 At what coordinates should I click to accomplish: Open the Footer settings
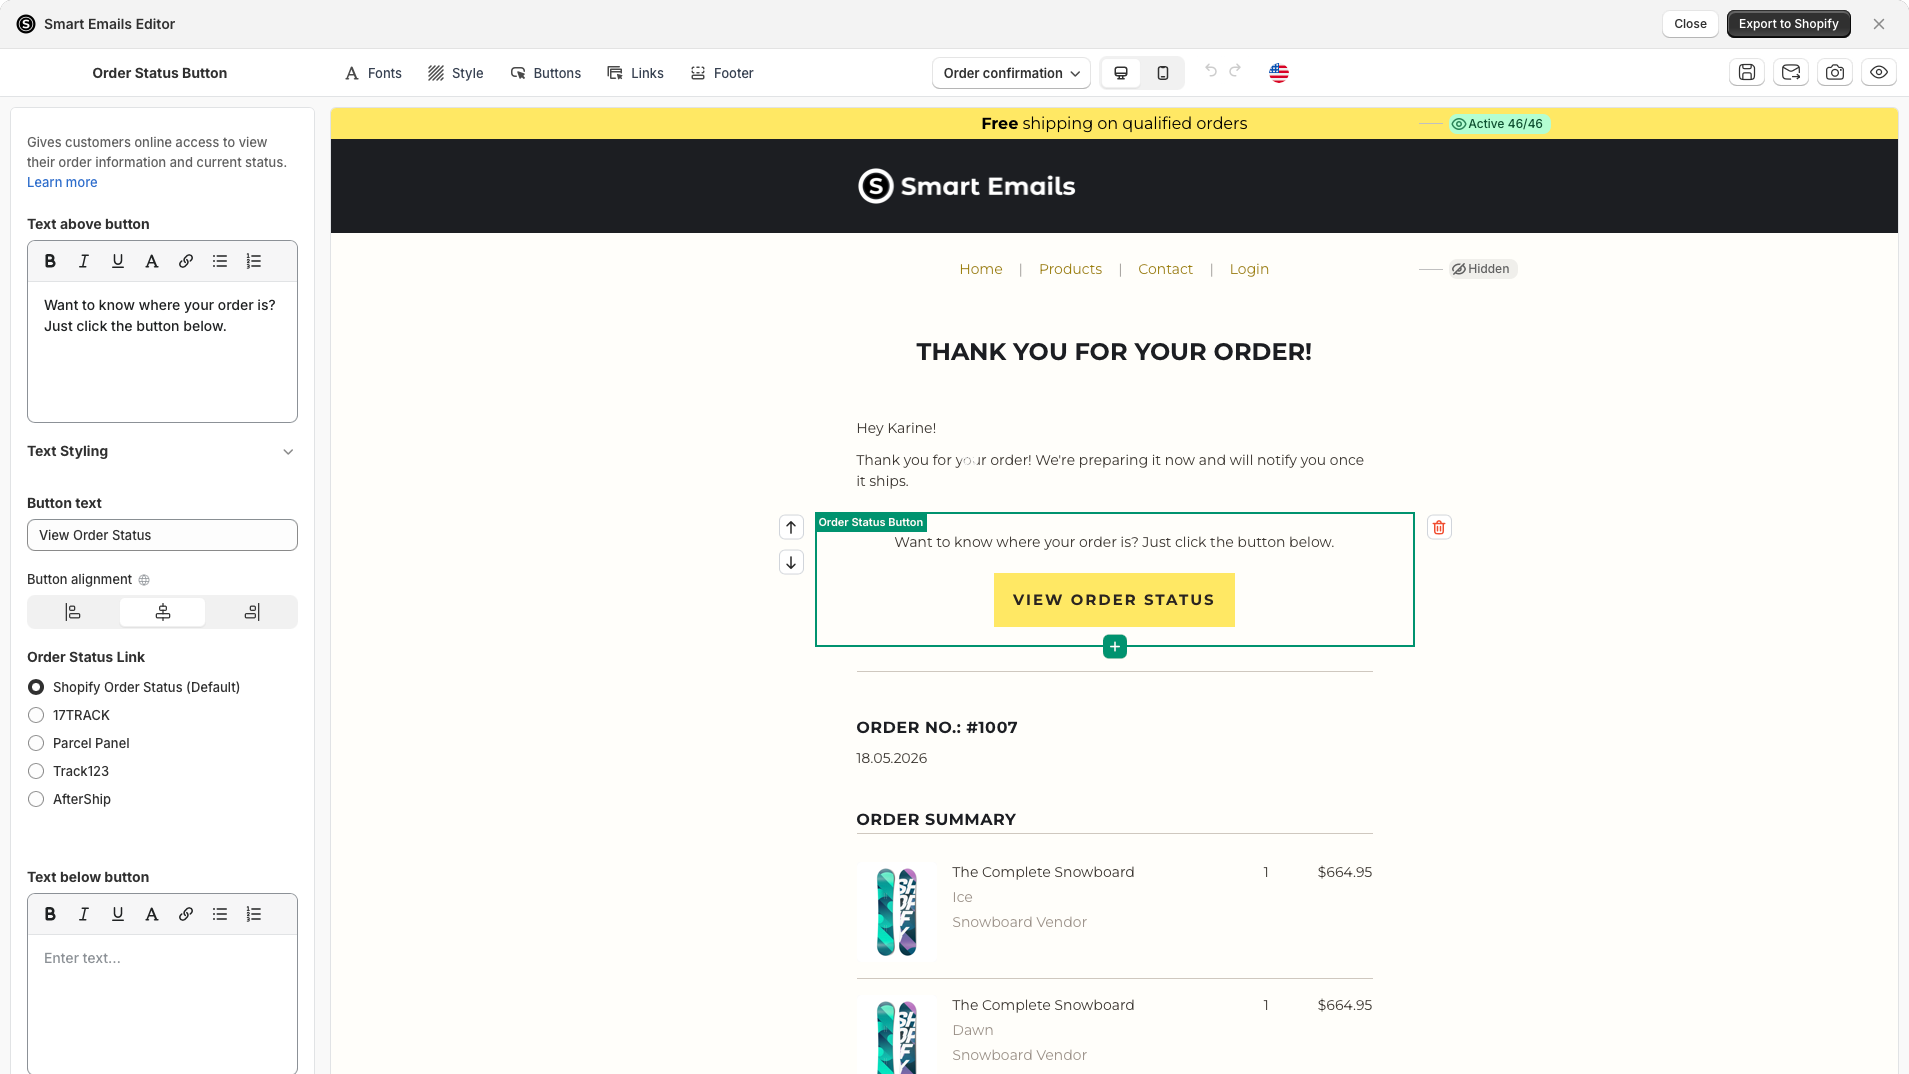(x=722, y=73)
